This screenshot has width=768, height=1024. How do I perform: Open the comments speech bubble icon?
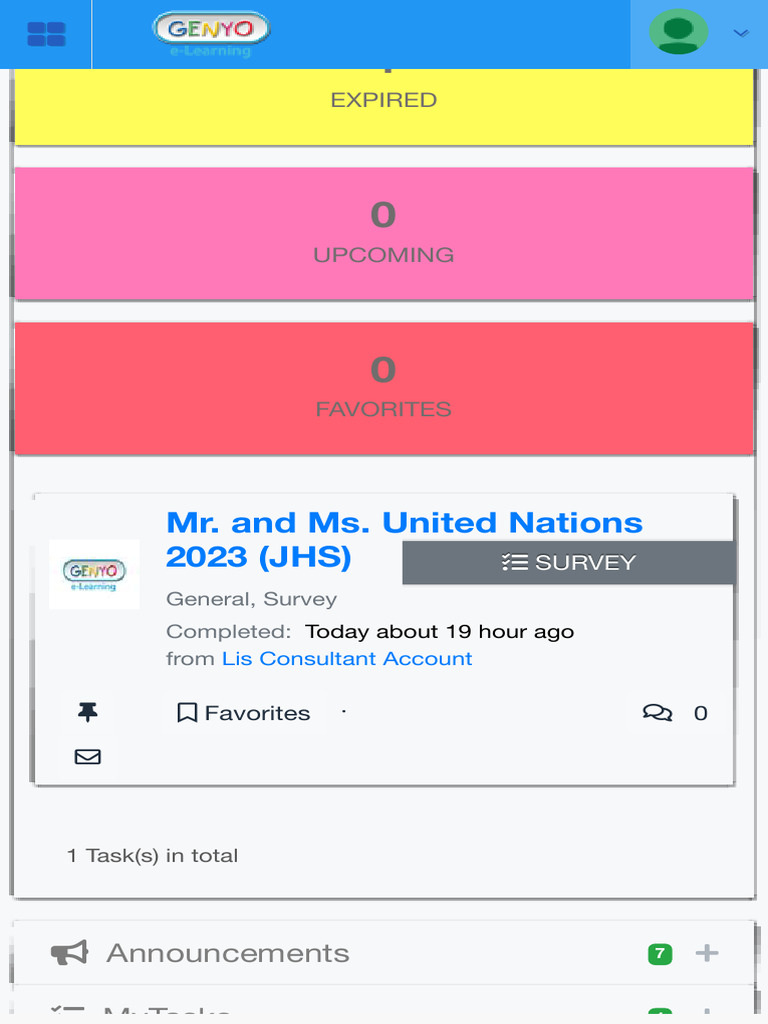[x=657, y=712]
